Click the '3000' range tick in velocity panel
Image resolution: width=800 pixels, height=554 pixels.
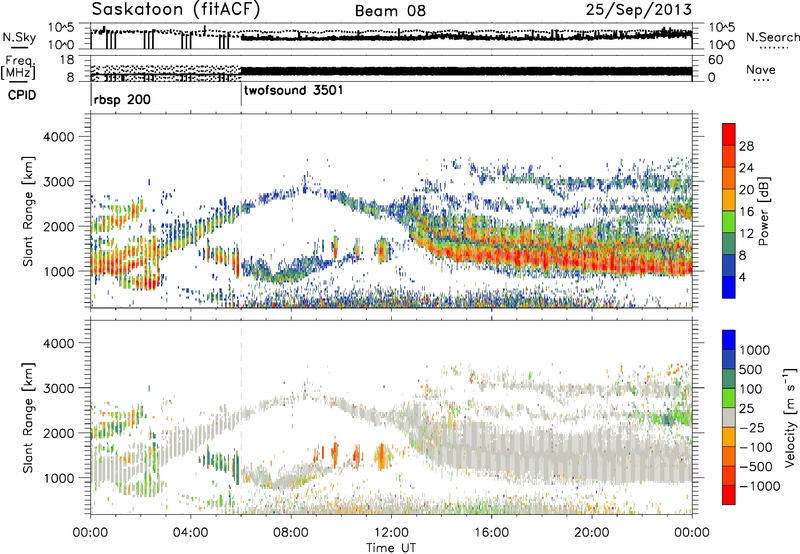click(x=58, y=388)
